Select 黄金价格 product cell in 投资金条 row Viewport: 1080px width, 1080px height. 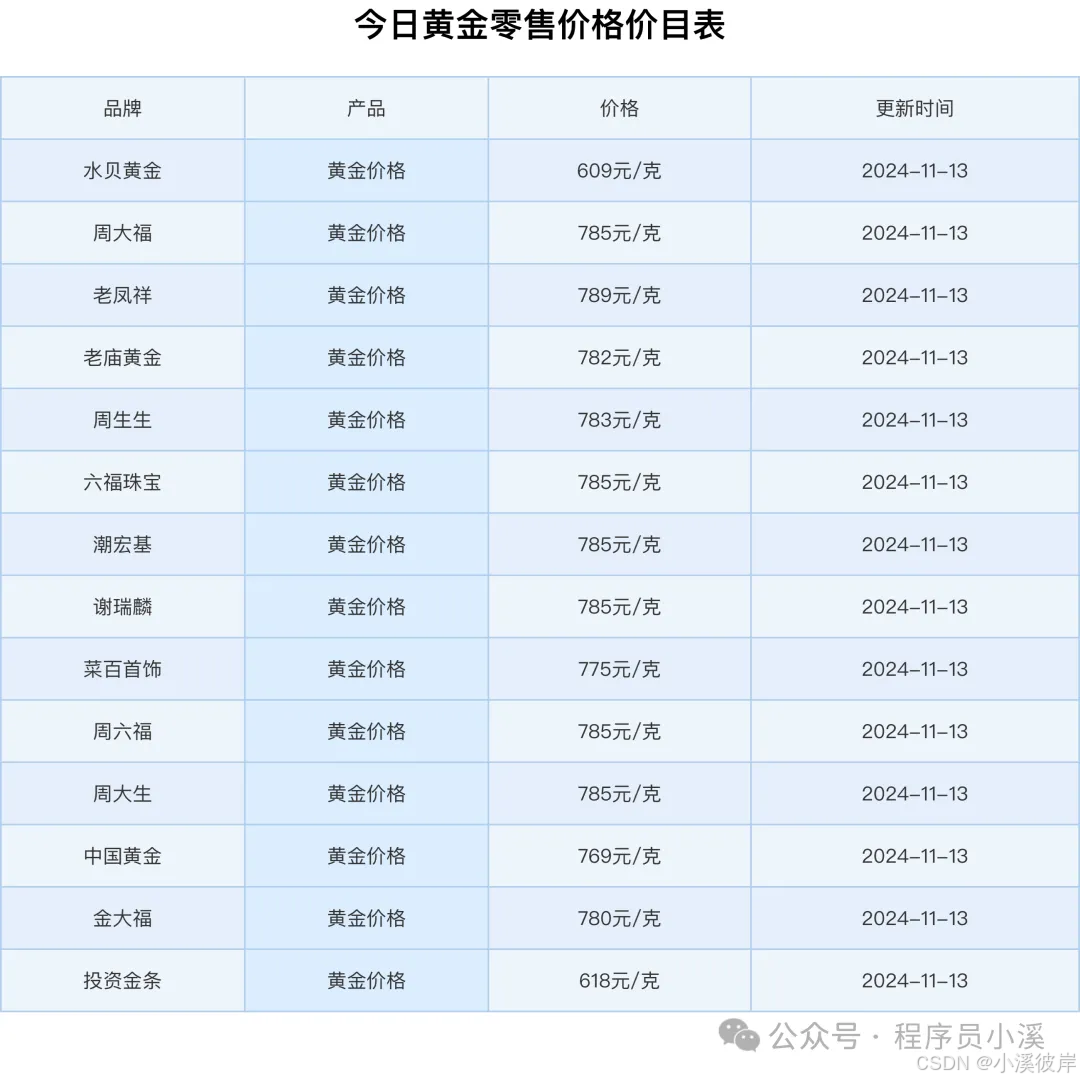click(x=366, y=981)
